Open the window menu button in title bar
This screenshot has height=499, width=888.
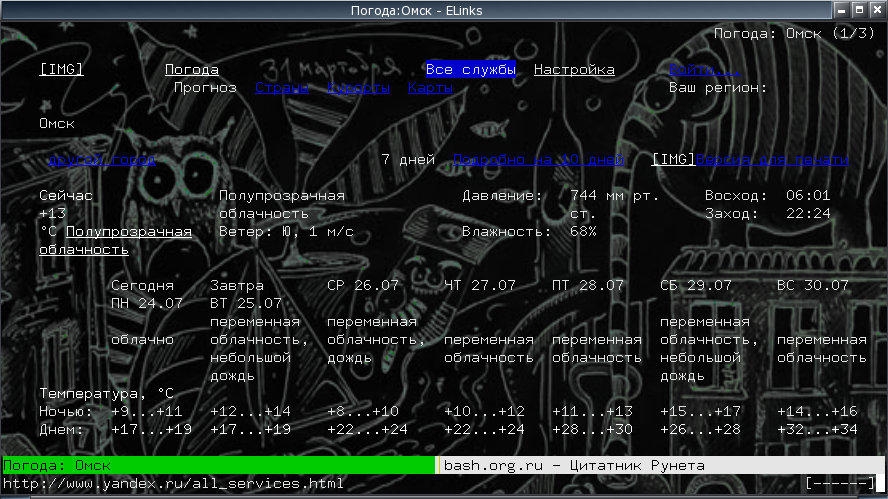coord(9,9)
